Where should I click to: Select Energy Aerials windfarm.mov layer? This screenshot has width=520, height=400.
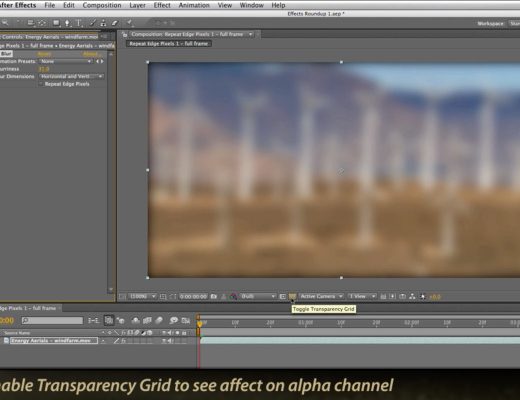tap(54, 341)
